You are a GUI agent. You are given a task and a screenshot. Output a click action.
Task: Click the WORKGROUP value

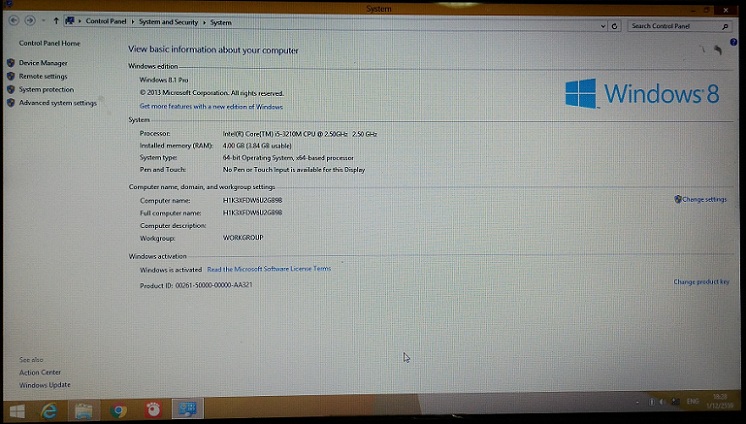pos(243,237)
